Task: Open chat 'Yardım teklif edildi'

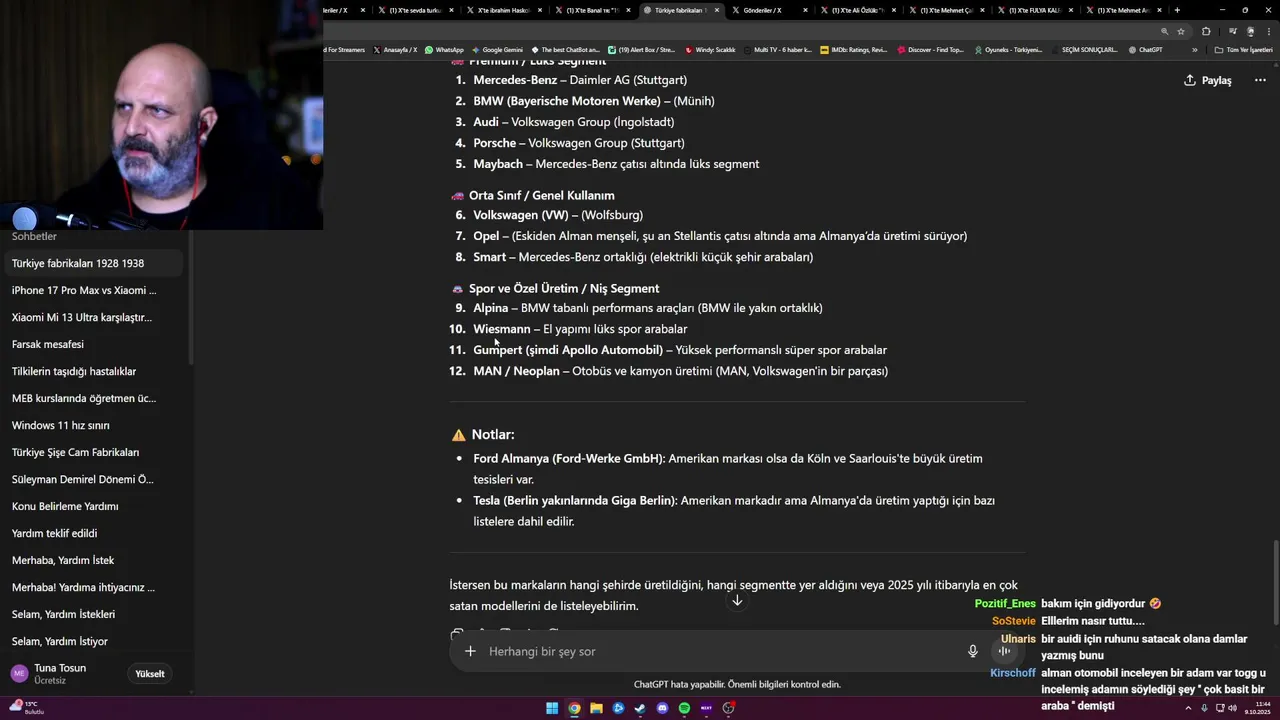Action: (92, 533)
